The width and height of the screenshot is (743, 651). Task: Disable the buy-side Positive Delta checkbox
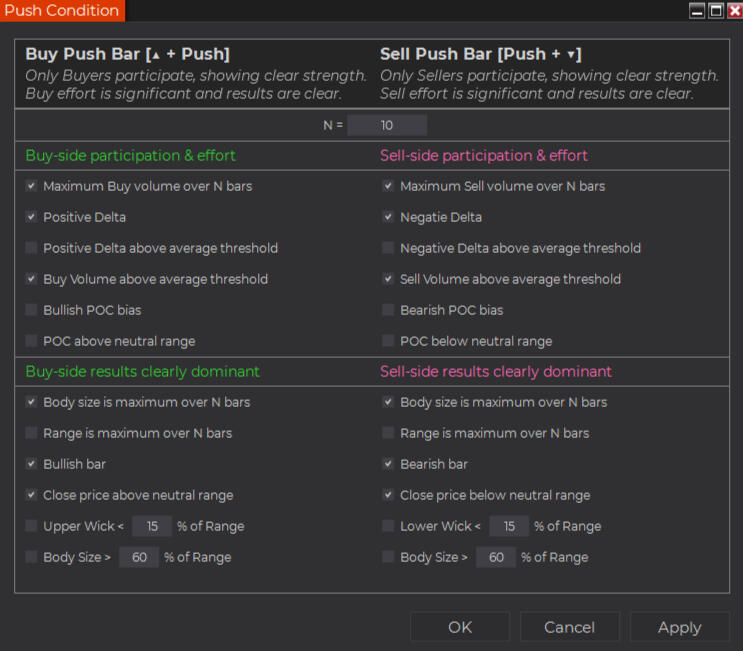[x=32, y=217]
